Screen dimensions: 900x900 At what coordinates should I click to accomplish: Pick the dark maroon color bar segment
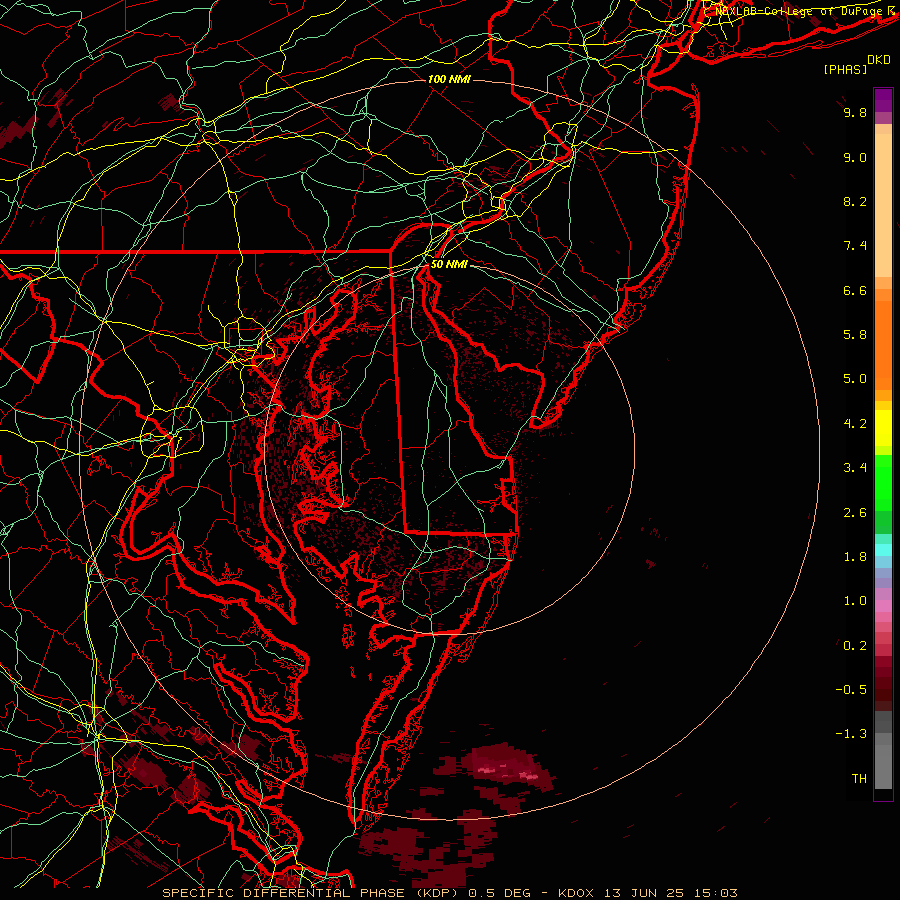[x=883, y=683]
